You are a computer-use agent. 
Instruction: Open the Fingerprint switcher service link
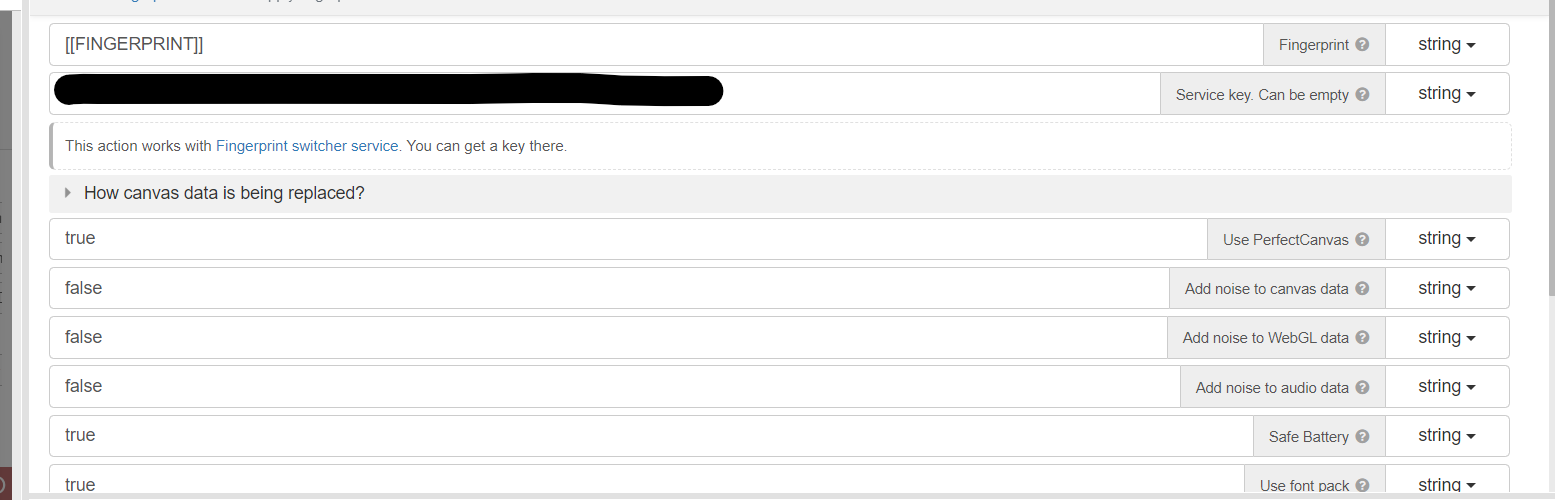coord(307,146)
